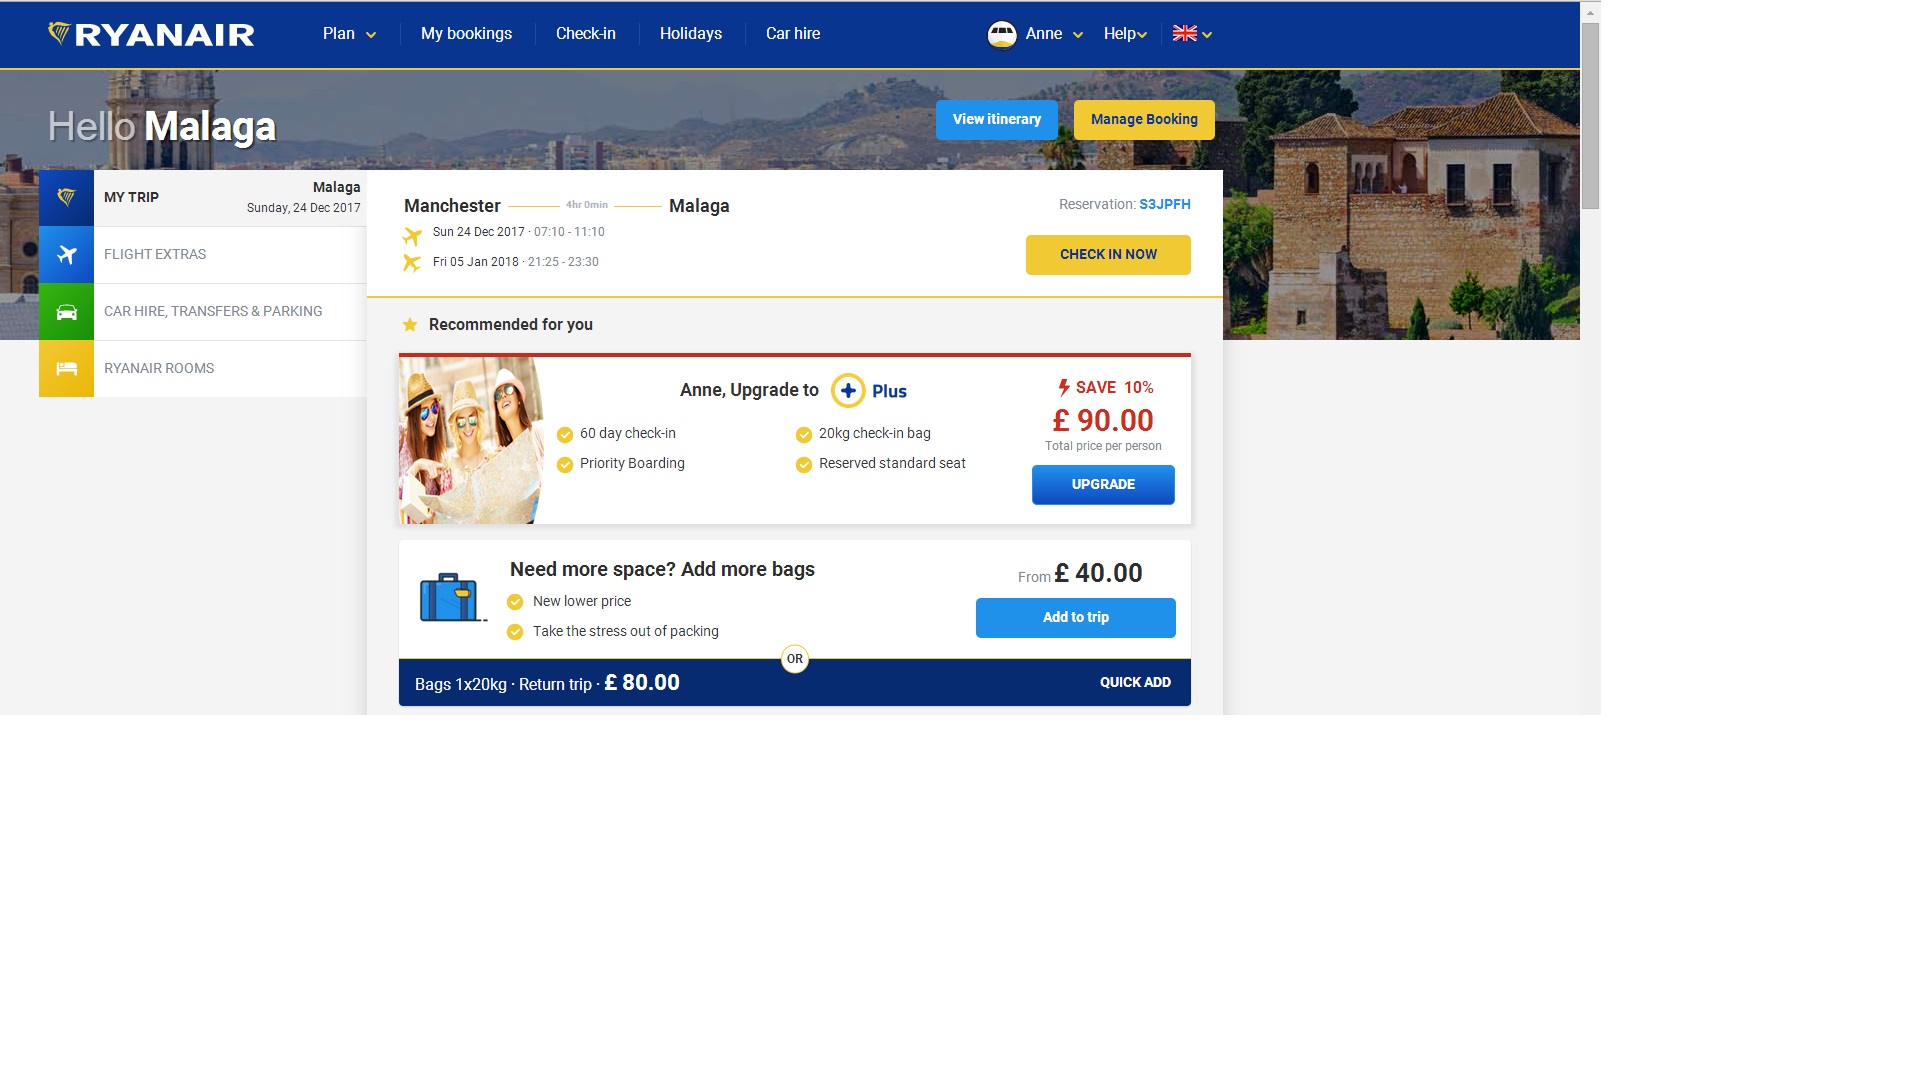Click the Plus upgrade circle icon

[848, 390]
